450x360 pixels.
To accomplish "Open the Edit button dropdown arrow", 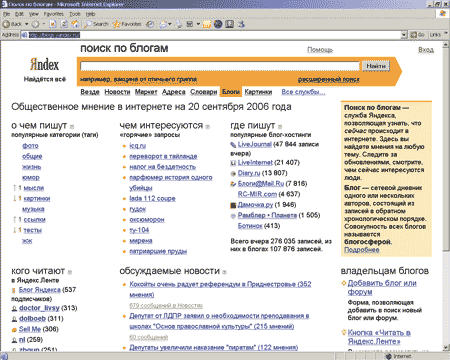I will pyautogui.click(x=198, y=24).
